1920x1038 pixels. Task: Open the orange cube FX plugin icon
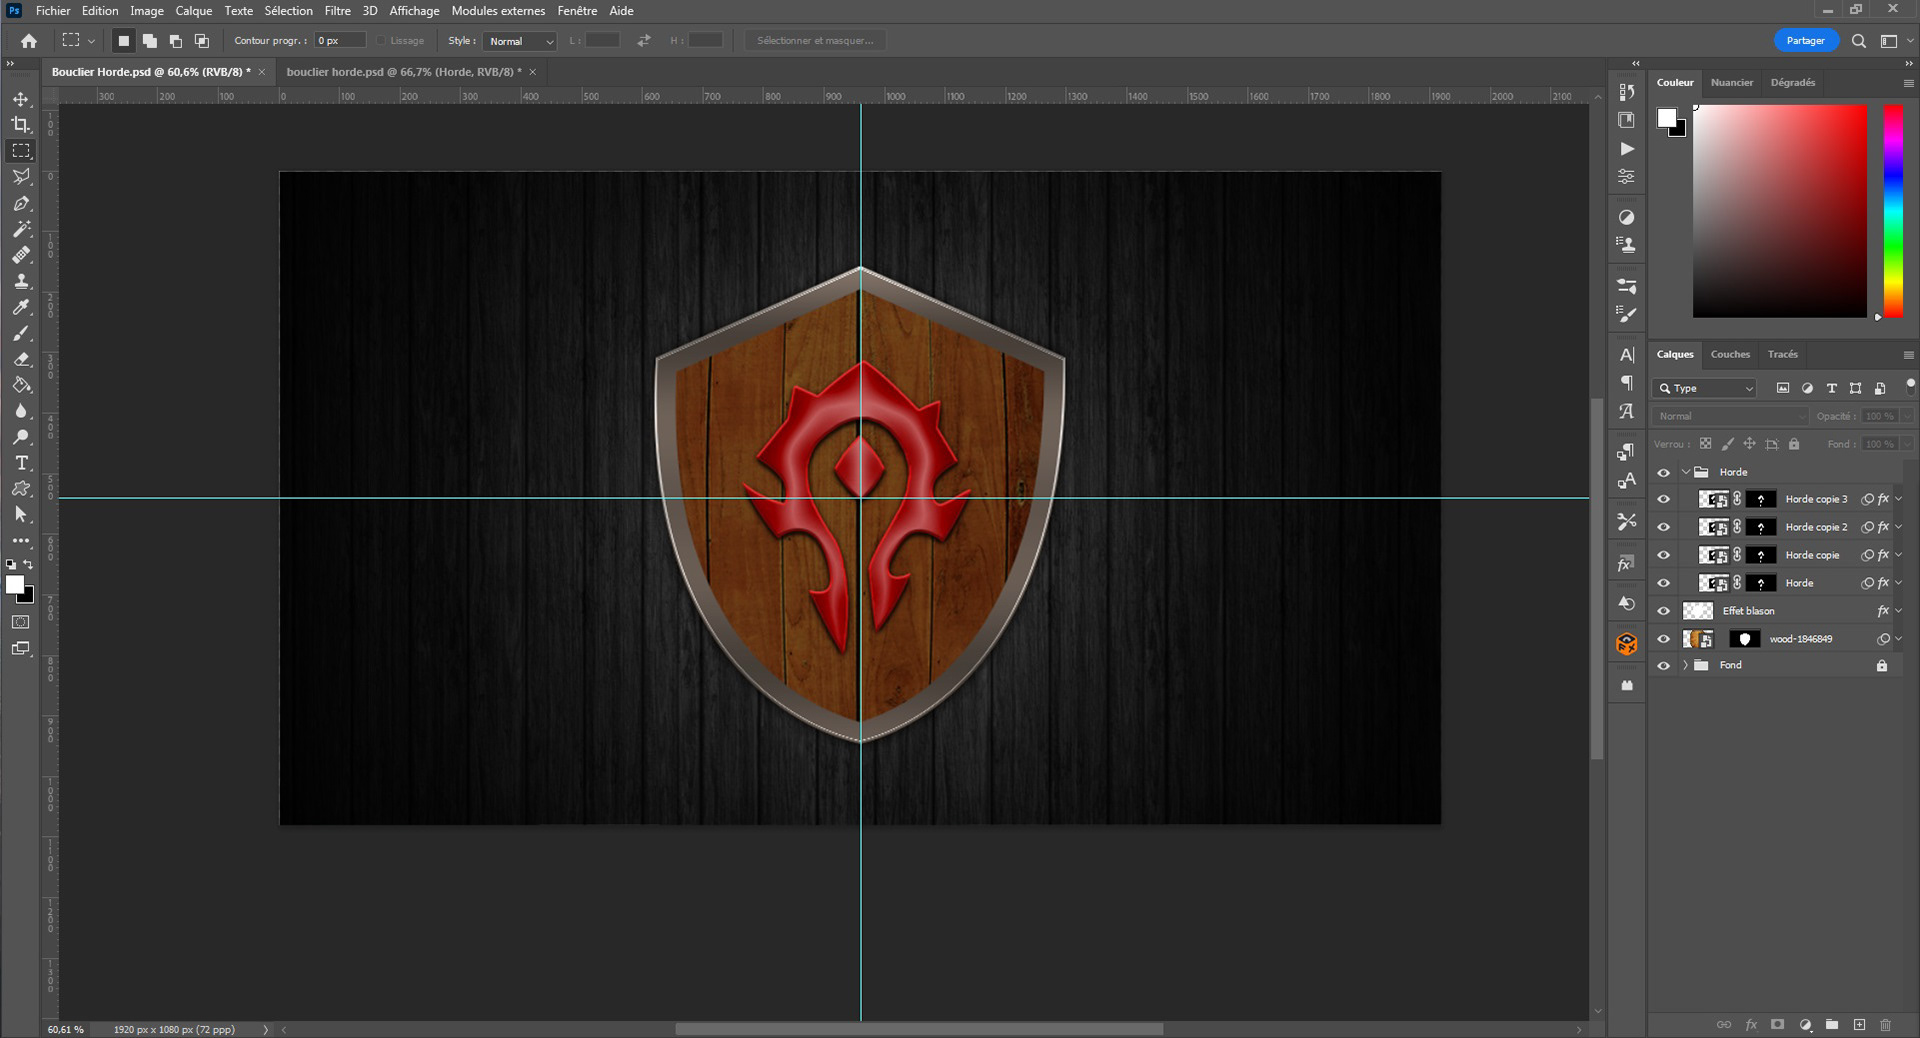[x=1627, y=644]
